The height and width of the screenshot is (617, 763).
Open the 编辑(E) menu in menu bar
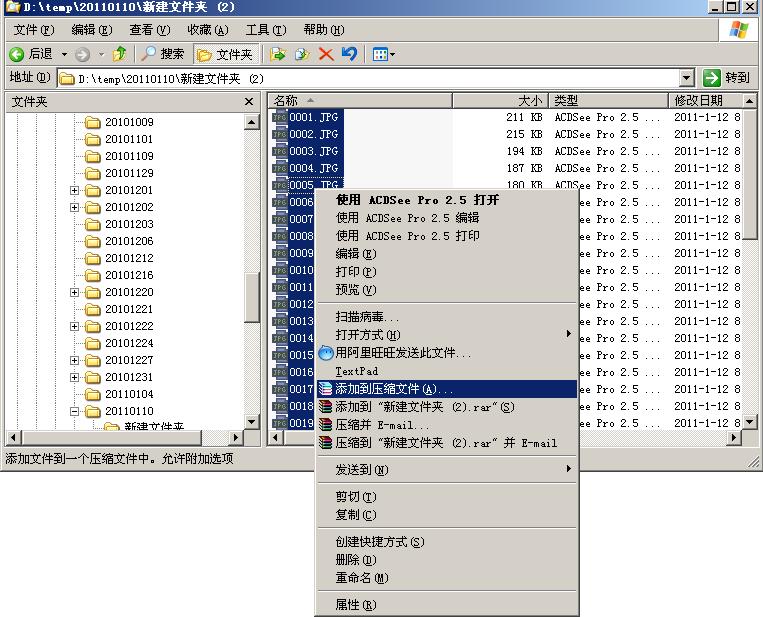click(92, 30)
